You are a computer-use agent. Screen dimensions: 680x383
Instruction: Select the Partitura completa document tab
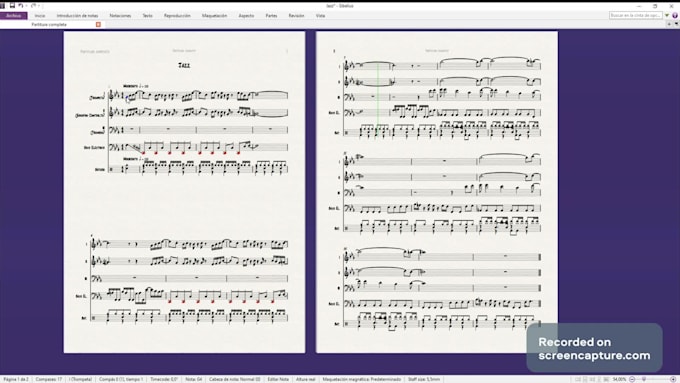[x=49, y=25]
